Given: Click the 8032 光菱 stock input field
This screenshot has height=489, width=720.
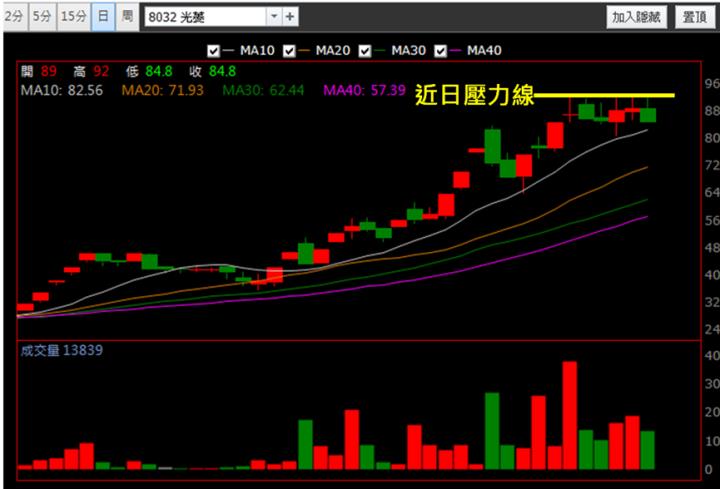Looking at the screenshot, I should (205, 17).
